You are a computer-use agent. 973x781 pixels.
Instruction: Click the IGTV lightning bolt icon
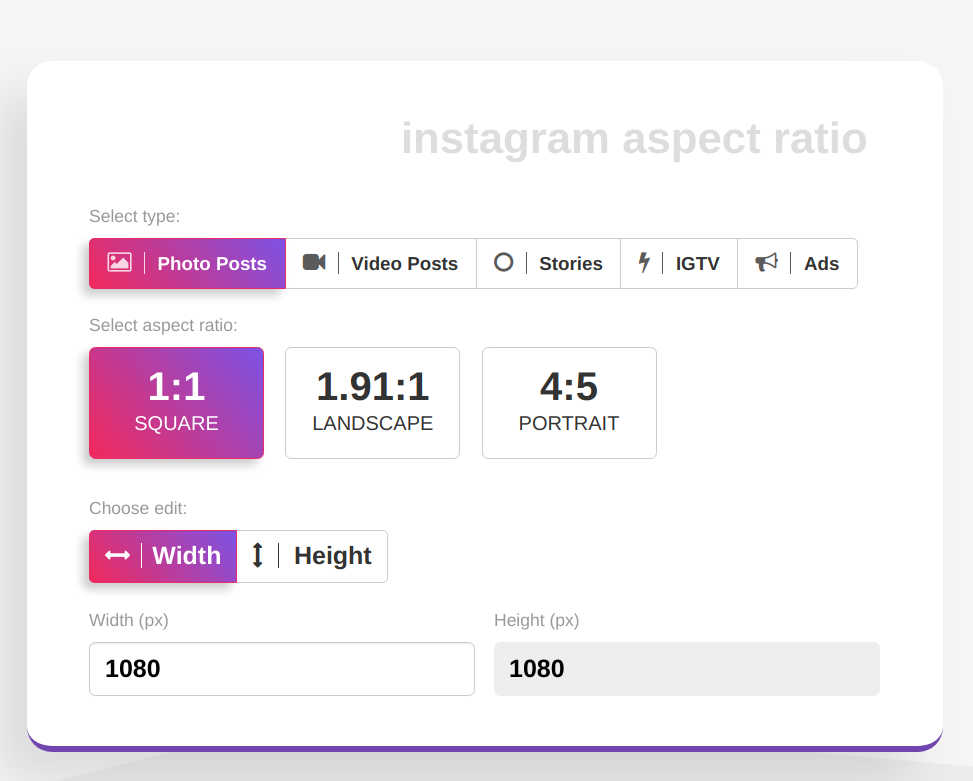coord(645,262)
